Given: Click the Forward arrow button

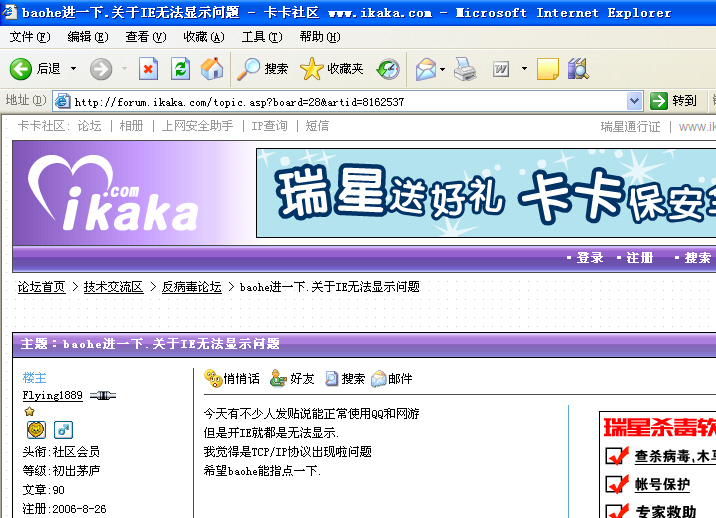Looking at the screenshot, I should coord(101,69).
